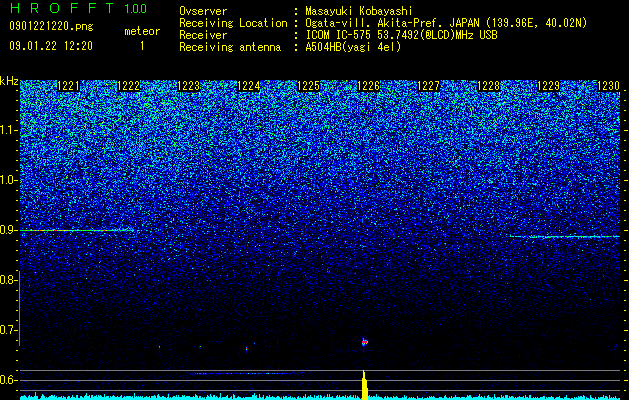Click the file name 0901221220.png
Screen dimensions: 629x400
51,27
